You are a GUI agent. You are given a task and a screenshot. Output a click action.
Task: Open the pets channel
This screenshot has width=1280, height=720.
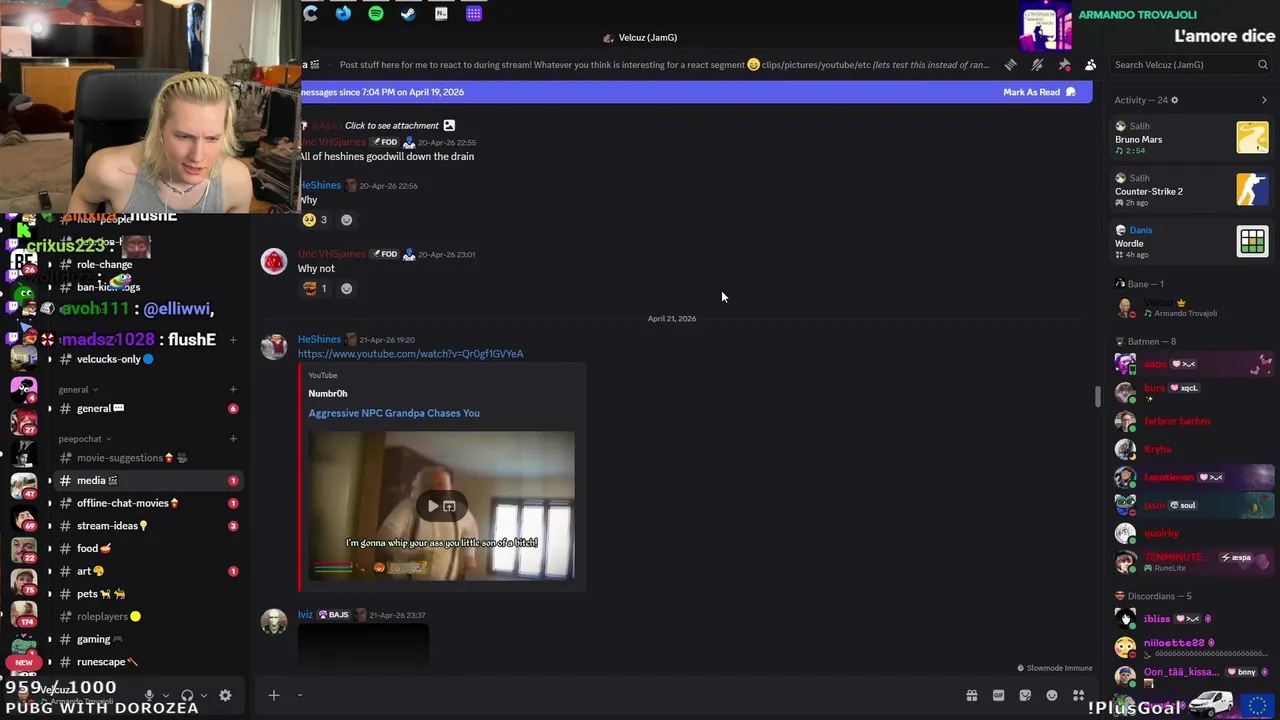[x=146, y=594]
